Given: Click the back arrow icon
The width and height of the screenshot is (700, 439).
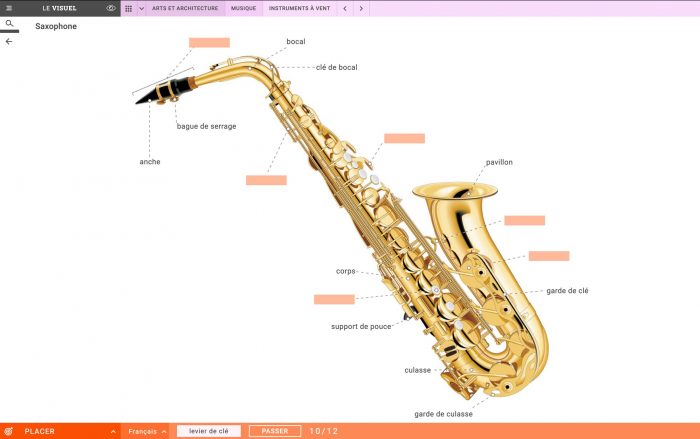Looking at the screenshot, I should point(9,42).
